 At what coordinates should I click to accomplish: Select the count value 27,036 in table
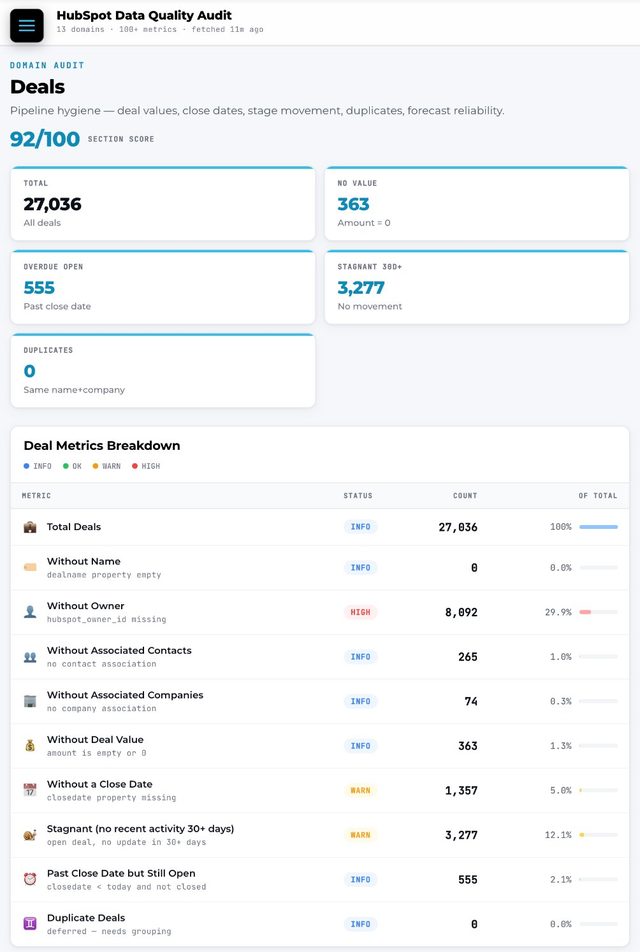click(x=458, y=528)
